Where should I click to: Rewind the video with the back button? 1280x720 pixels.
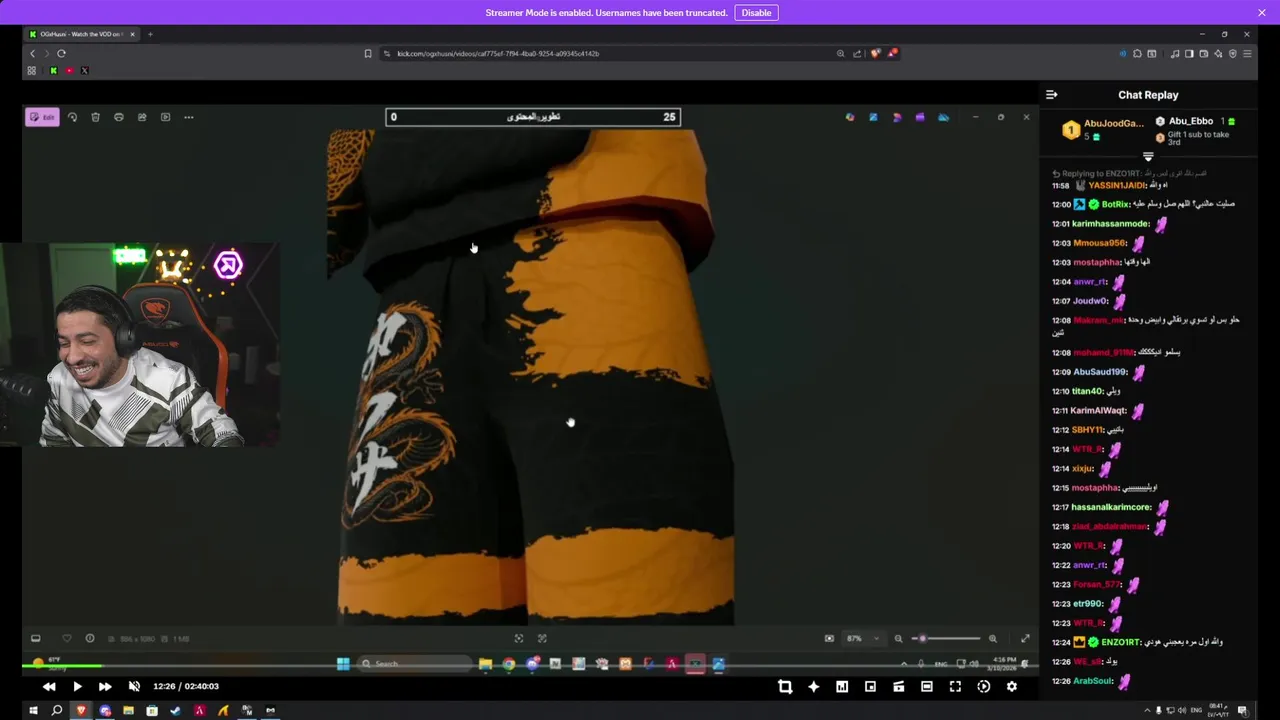[x=49, y=686]
